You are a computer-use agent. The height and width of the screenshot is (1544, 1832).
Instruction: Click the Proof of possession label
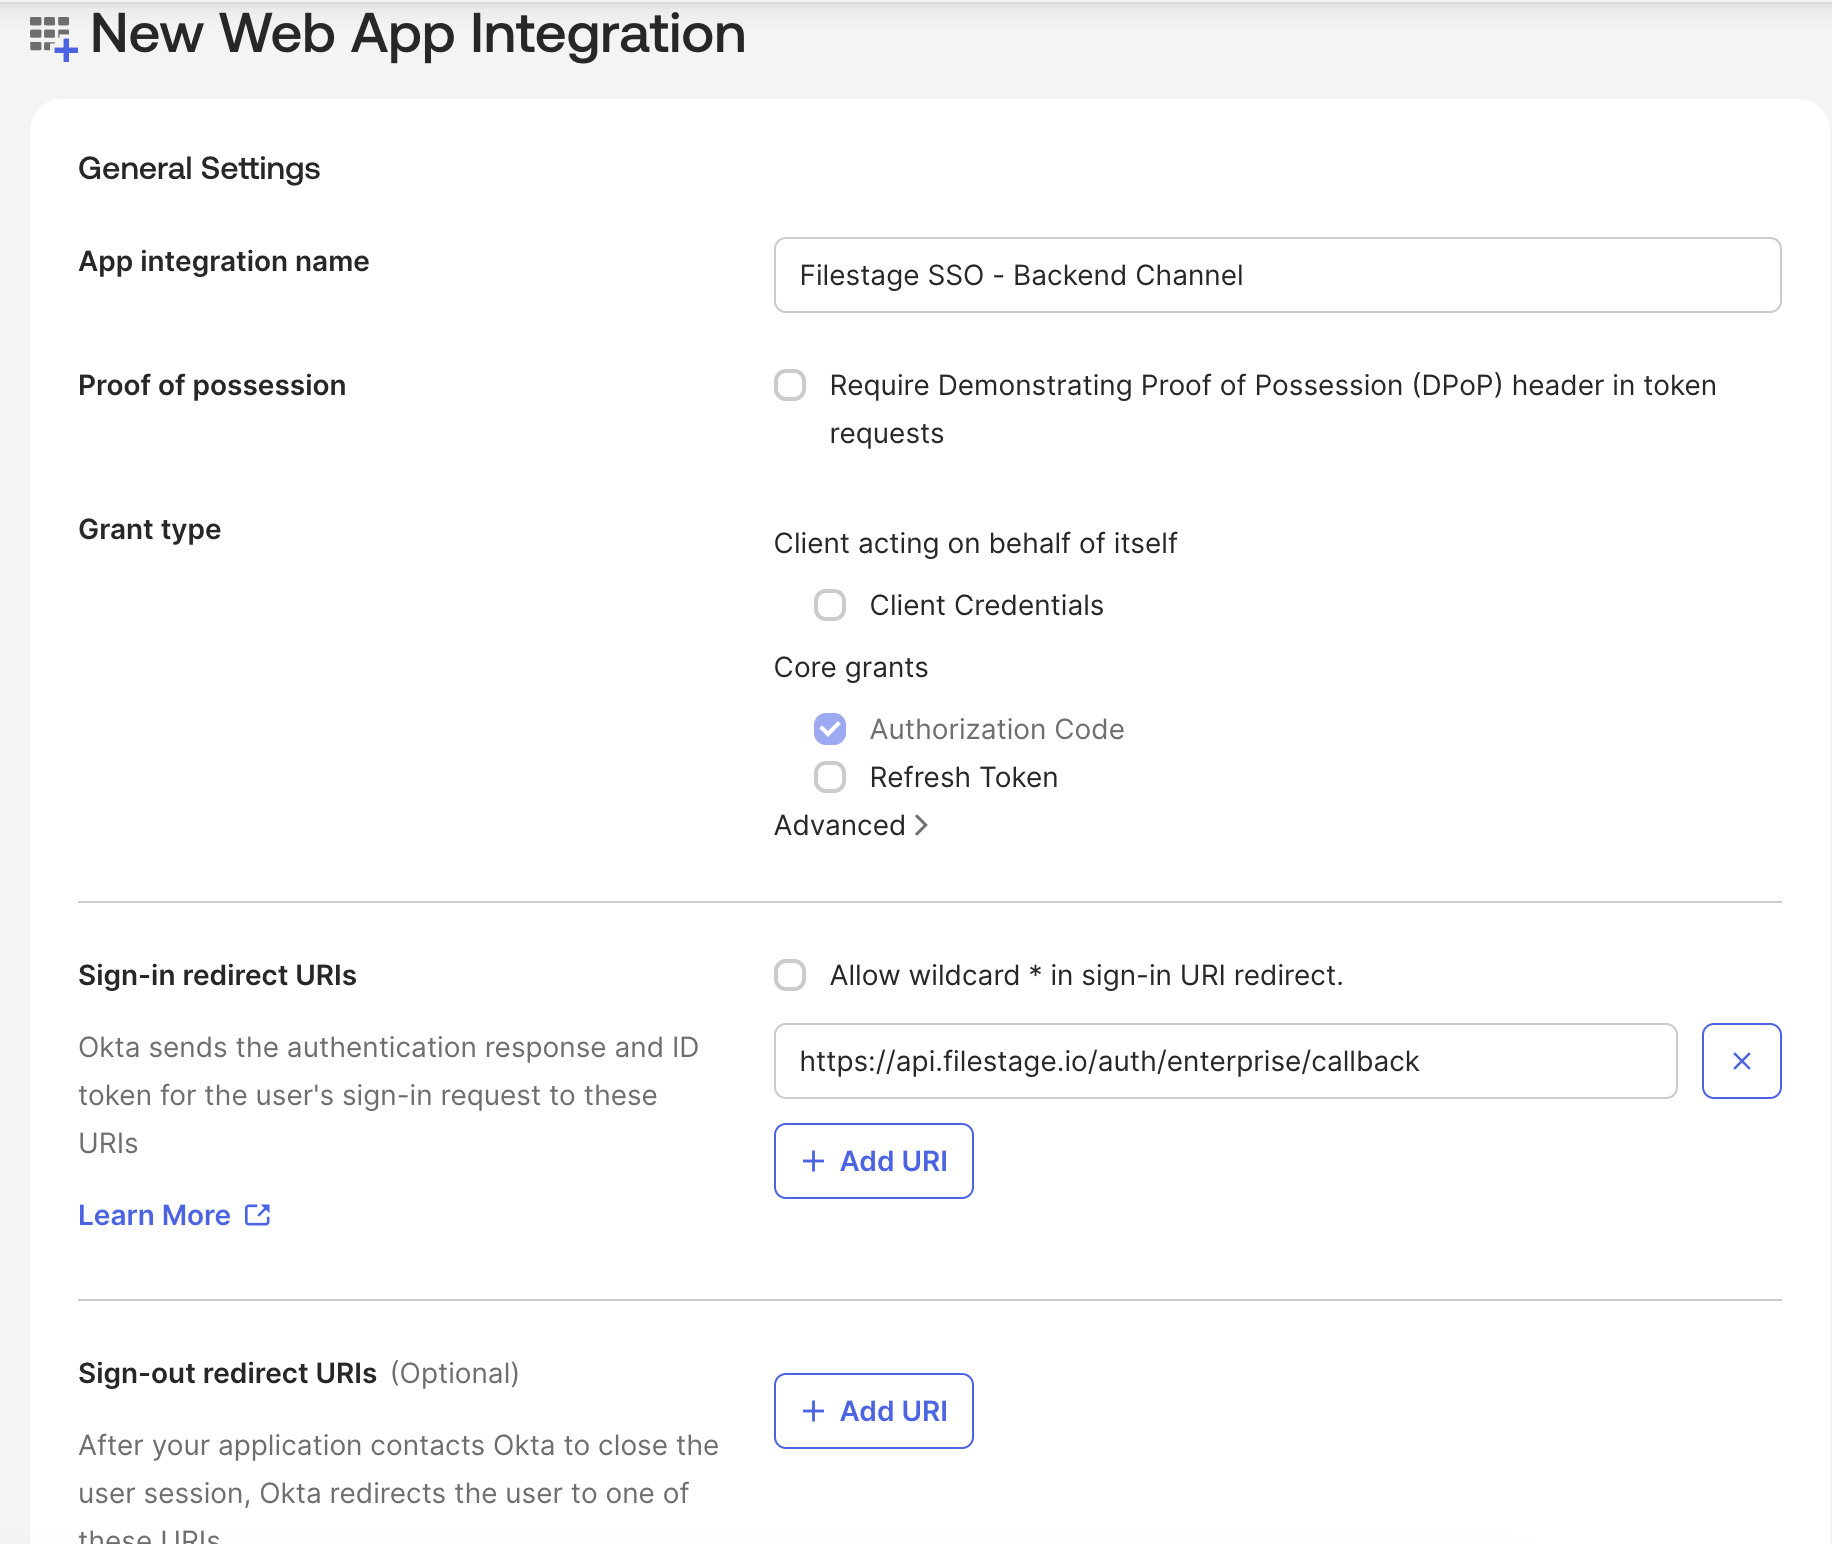(x=212, y=385)
